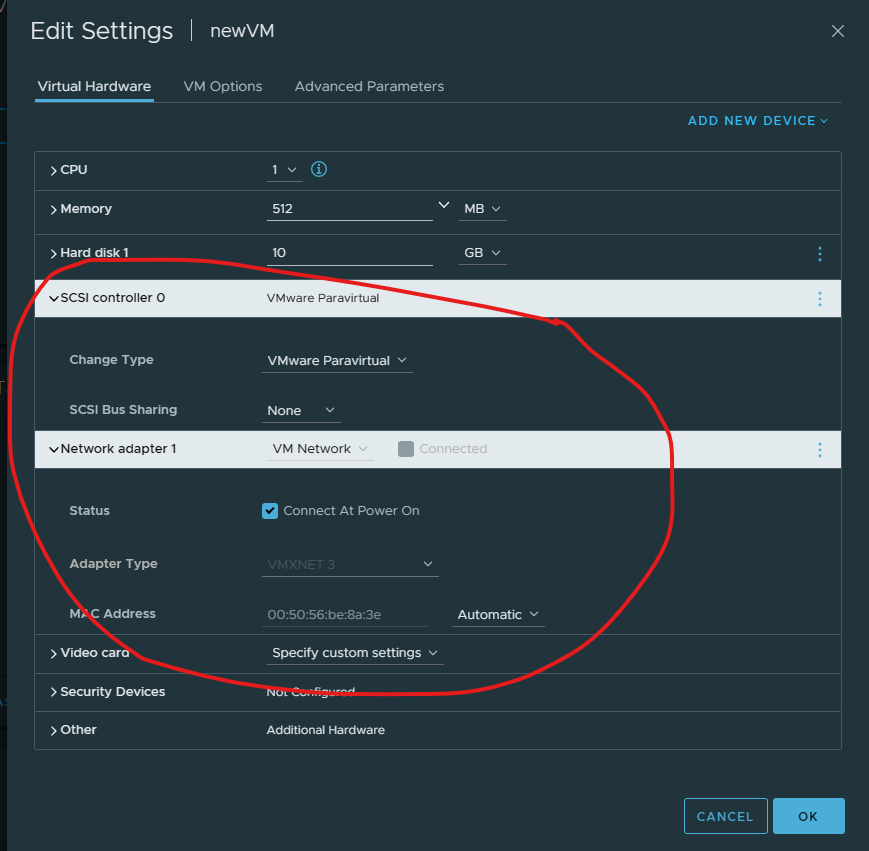The height and width of the screenshot is (851, 869).
Task: Click the 'Adapter Type' label
Action: 113,564
